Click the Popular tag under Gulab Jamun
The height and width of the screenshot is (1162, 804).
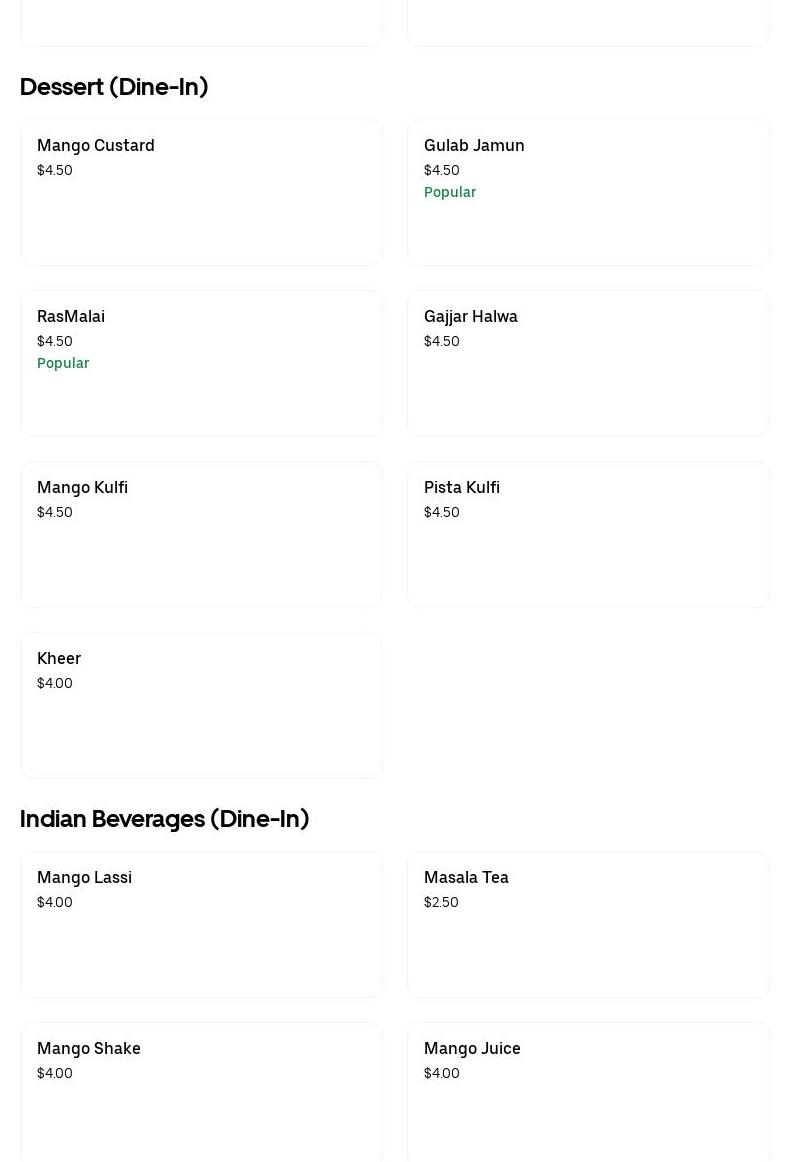click(450, 192)
